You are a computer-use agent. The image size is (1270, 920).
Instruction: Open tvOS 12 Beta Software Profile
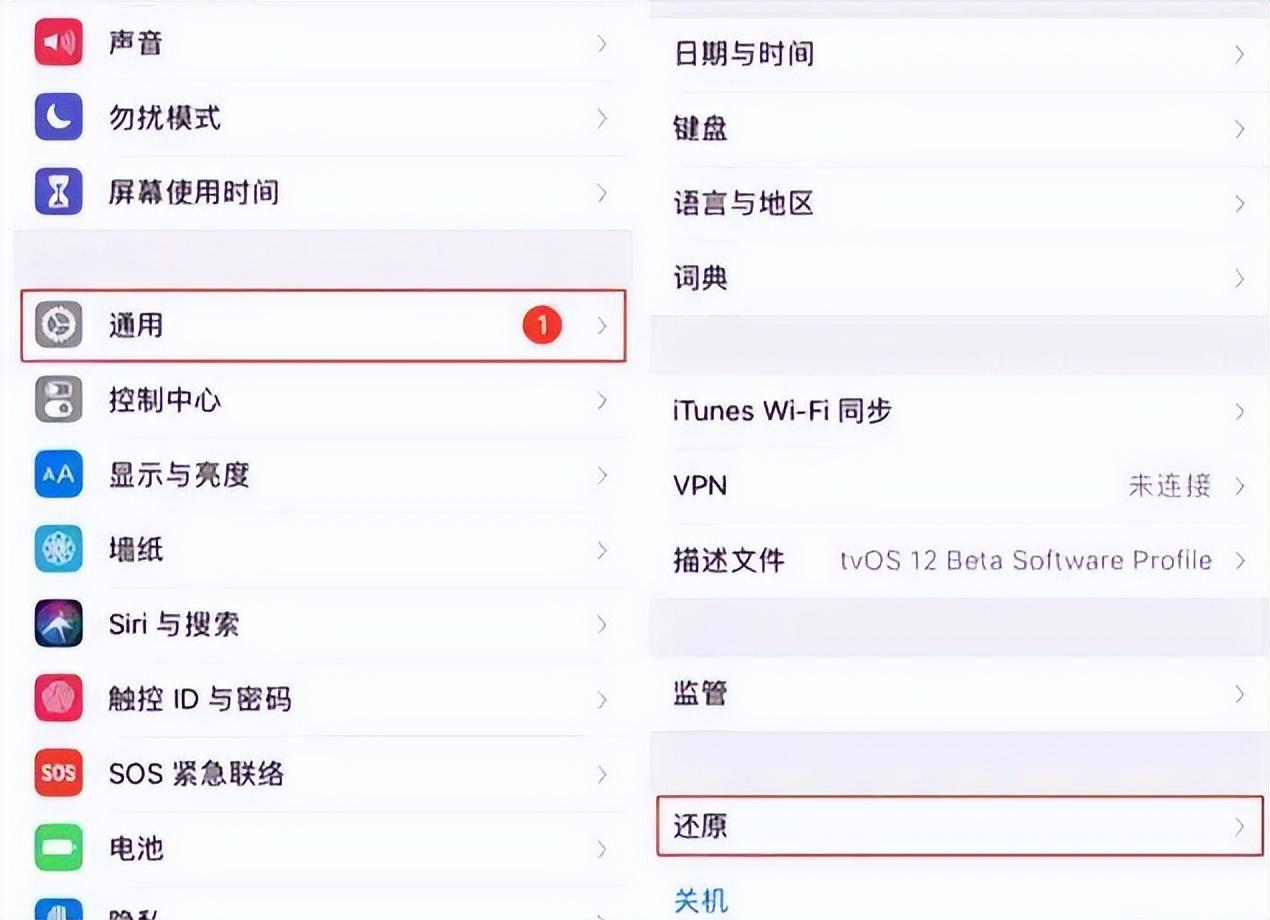tap(1025, 560)
